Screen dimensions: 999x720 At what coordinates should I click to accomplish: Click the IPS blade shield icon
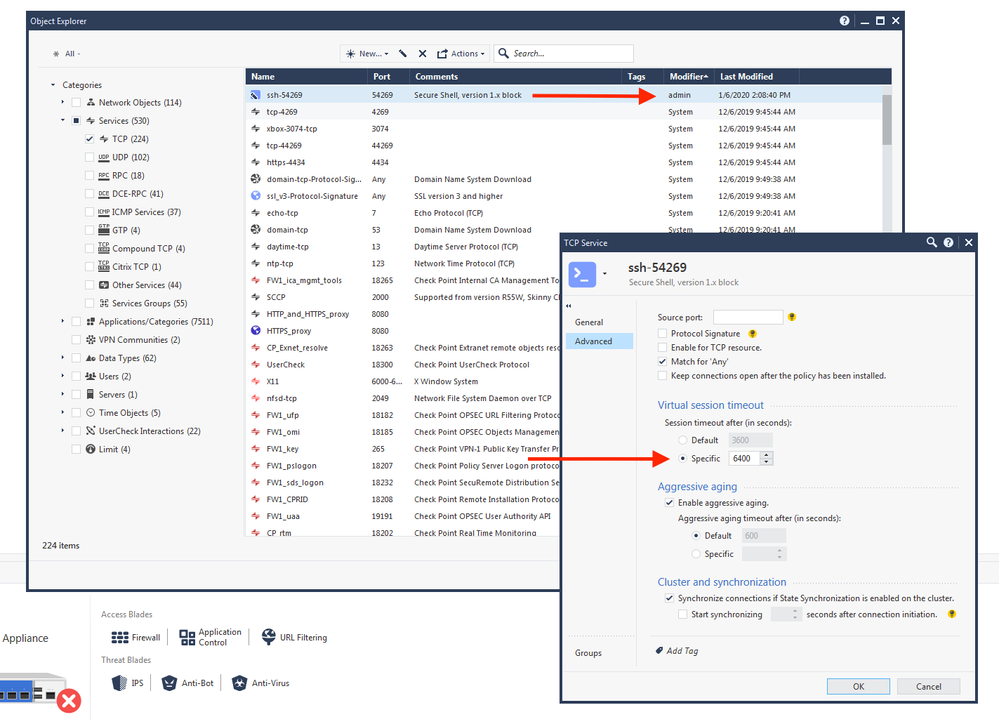click(119, 683)
